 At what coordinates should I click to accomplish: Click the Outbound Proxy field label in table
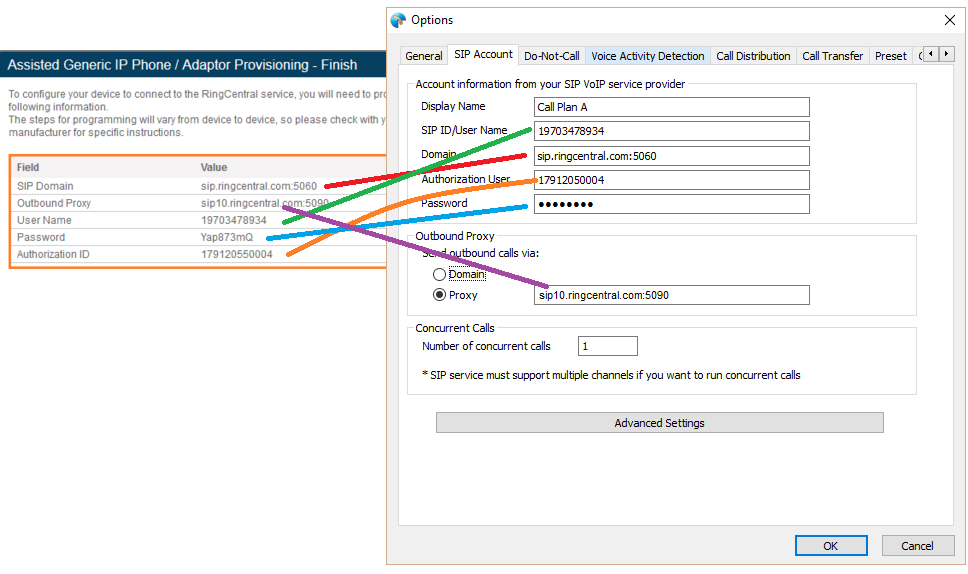(x=54, y=203)
